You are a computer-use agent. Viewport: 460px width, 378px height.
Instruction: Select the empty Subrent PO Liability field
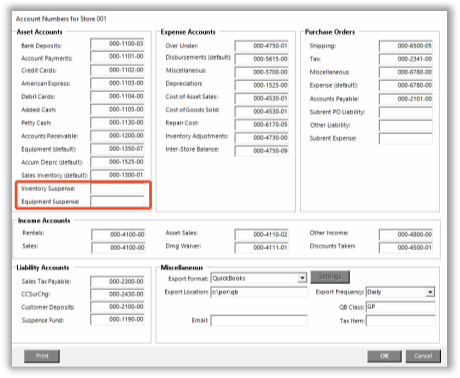point(406,112)
